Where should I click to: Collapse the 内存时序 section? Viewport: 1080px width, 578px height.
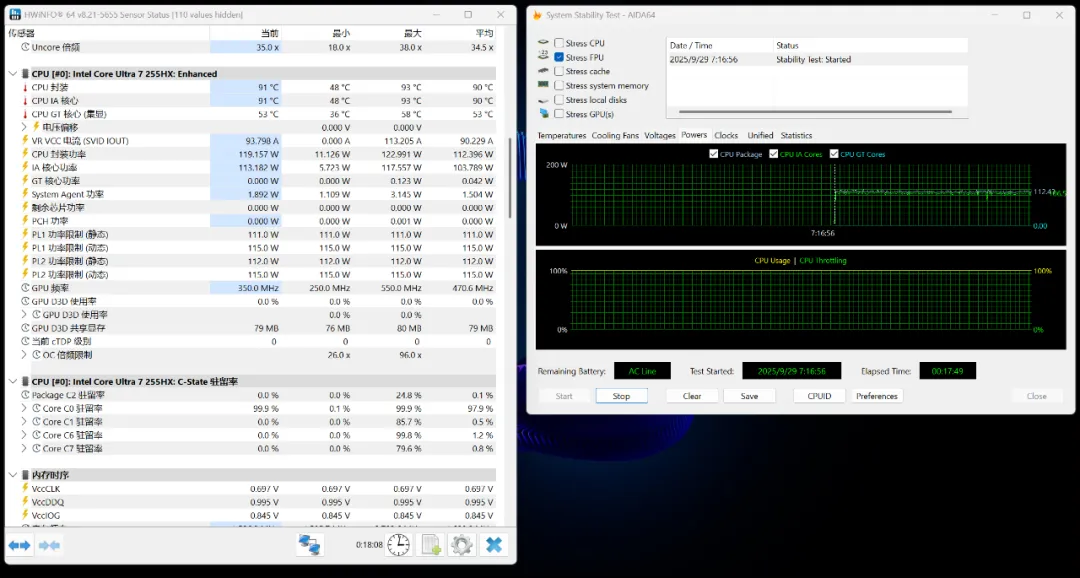(x=14, y=475)
